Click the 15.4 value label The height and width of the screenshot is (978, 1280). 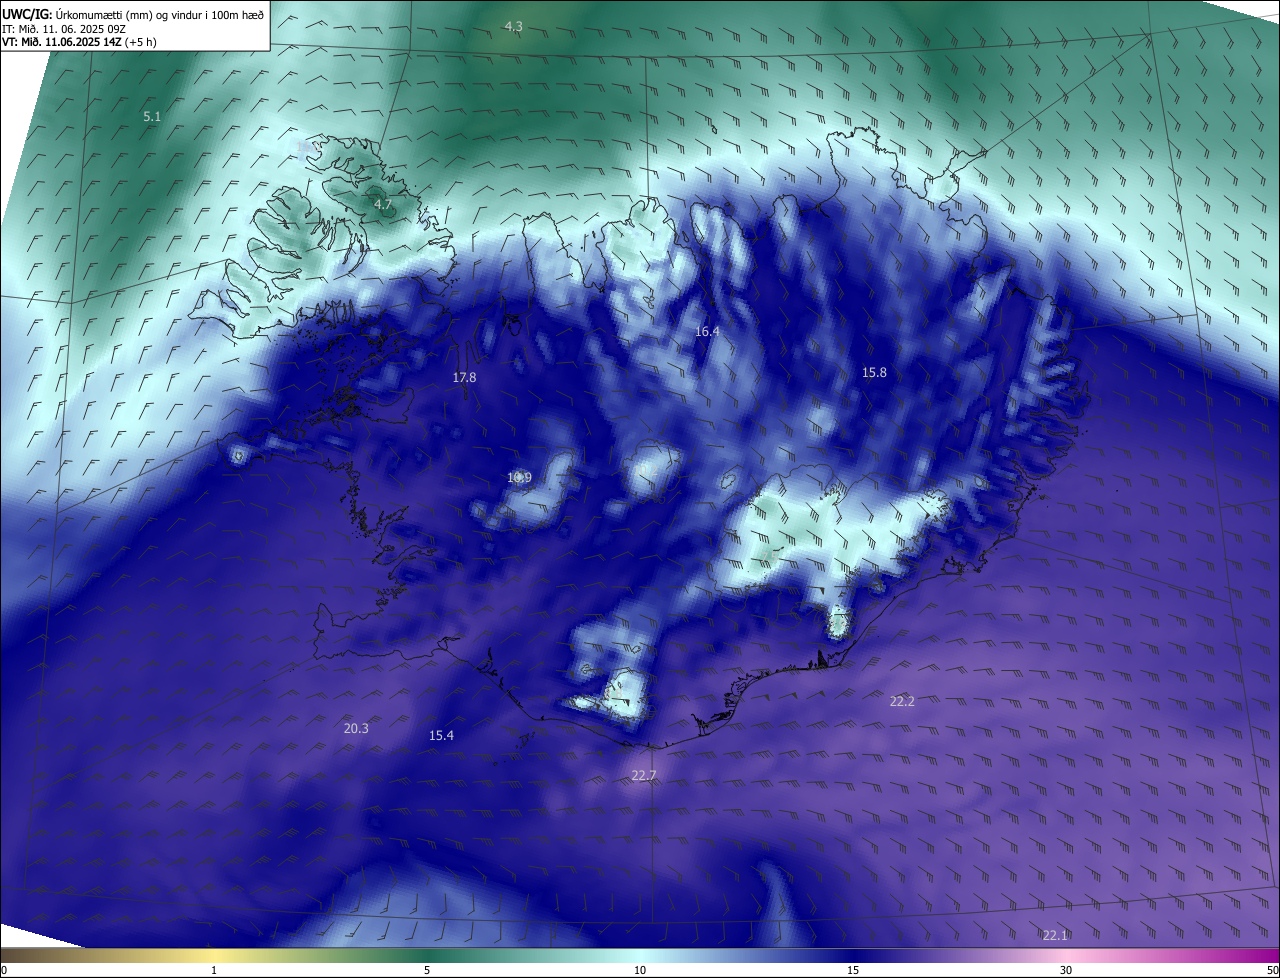pyautogui.click(x=441, y=736)
